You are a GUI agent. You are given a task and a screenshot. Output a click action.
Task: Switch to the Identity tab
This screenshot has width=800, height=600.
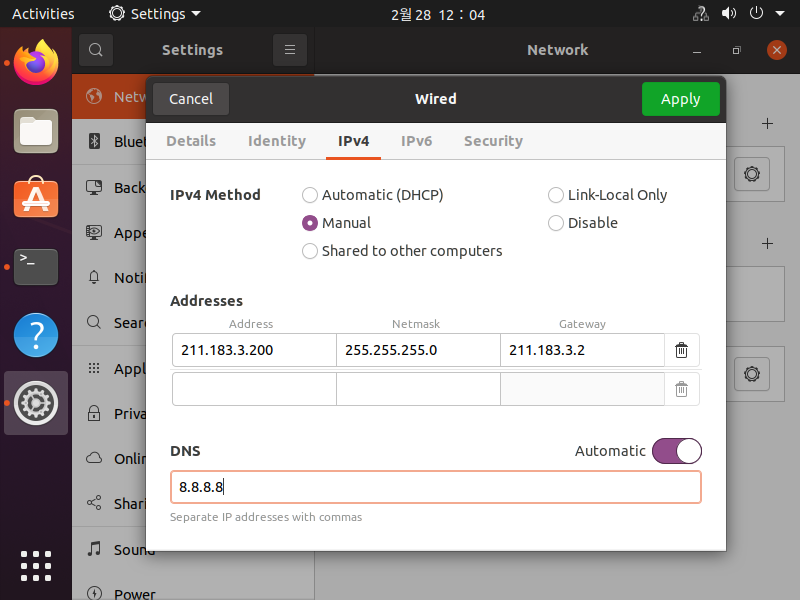(277, 141)
